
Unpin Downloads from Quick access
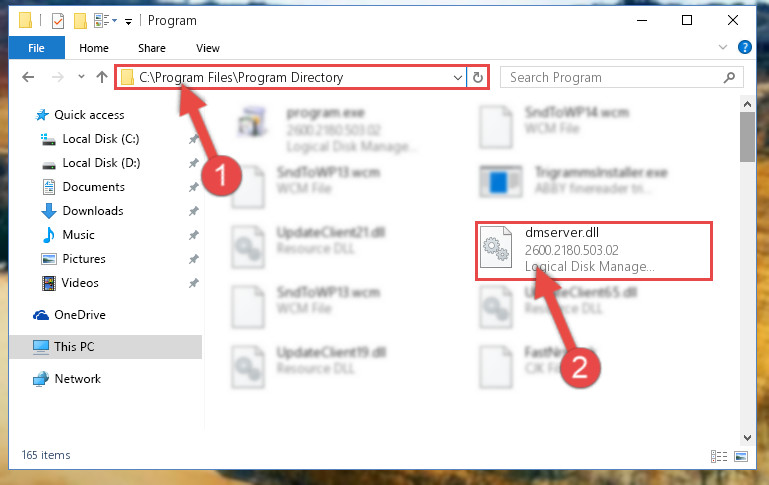coord(194,211)
